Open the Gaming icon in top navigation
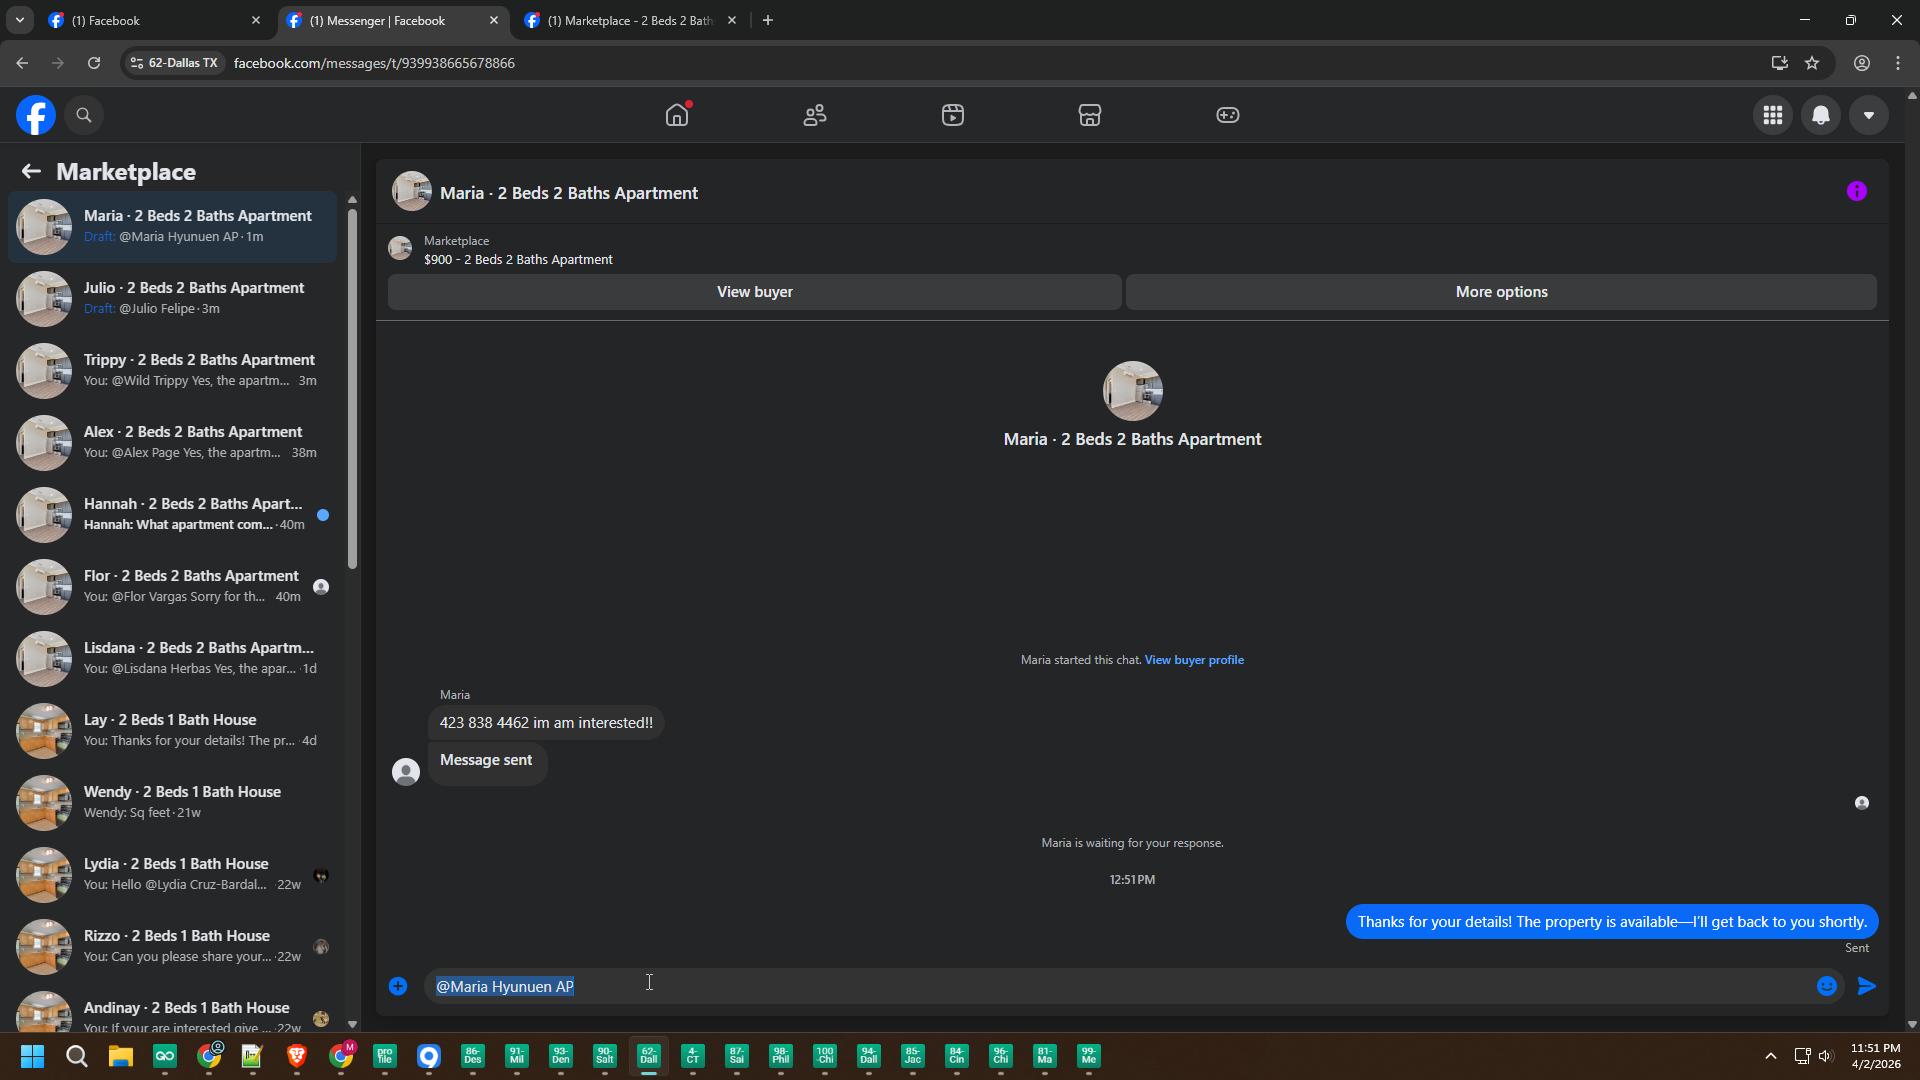 click(1228, 115)
